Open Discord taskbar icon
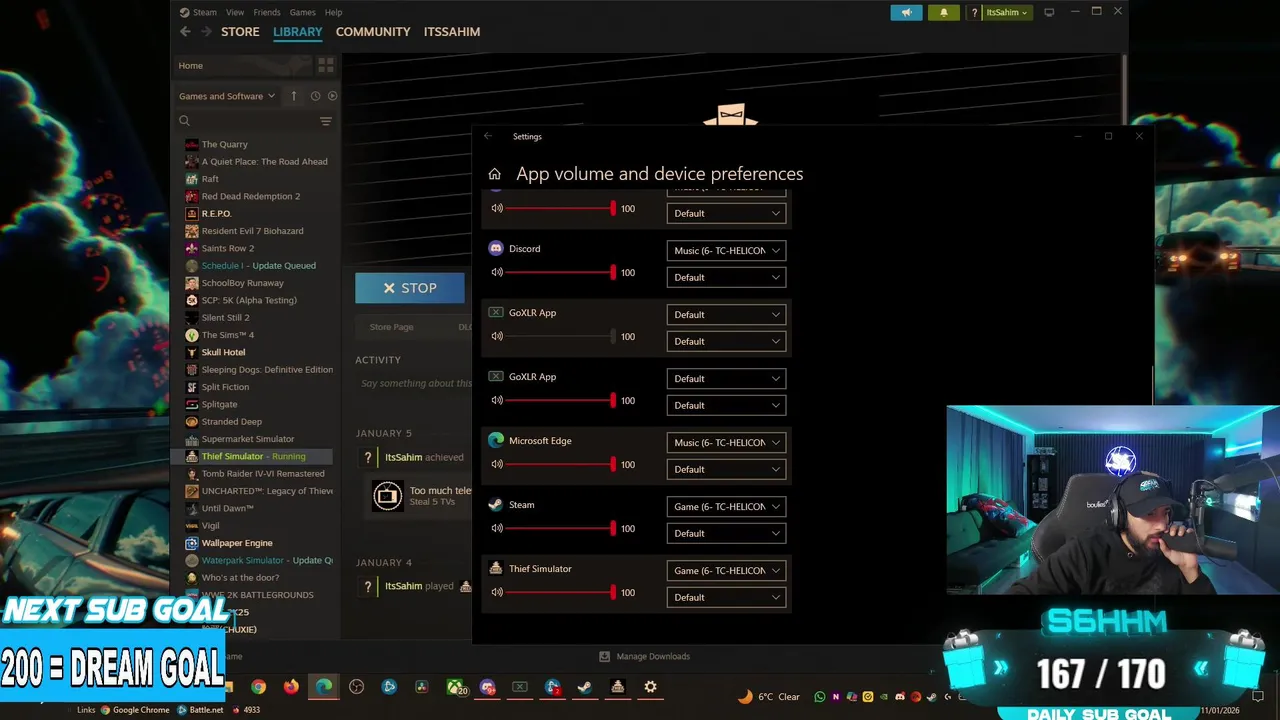 click(487, 687)
